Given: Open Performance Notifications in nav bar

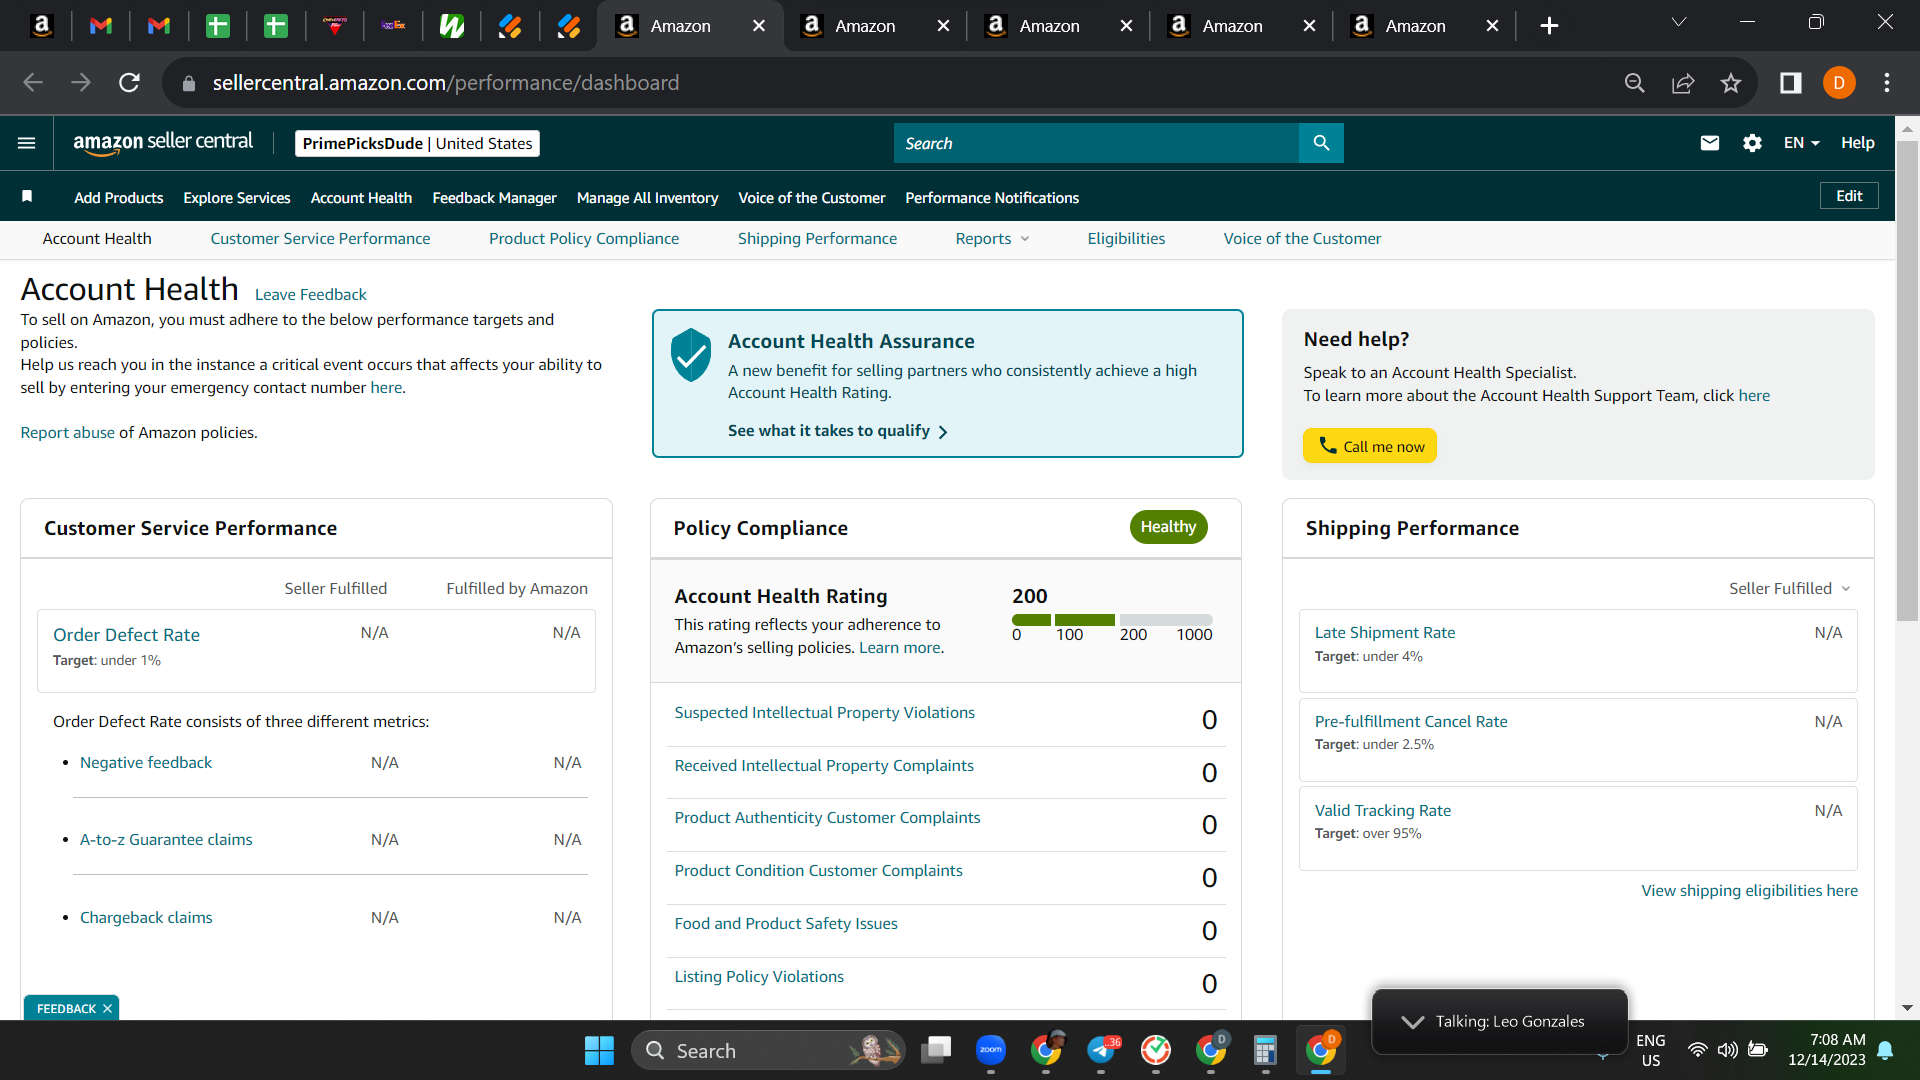Looking at the screenshot, I should pyautogui.click(x=992, y=198).
